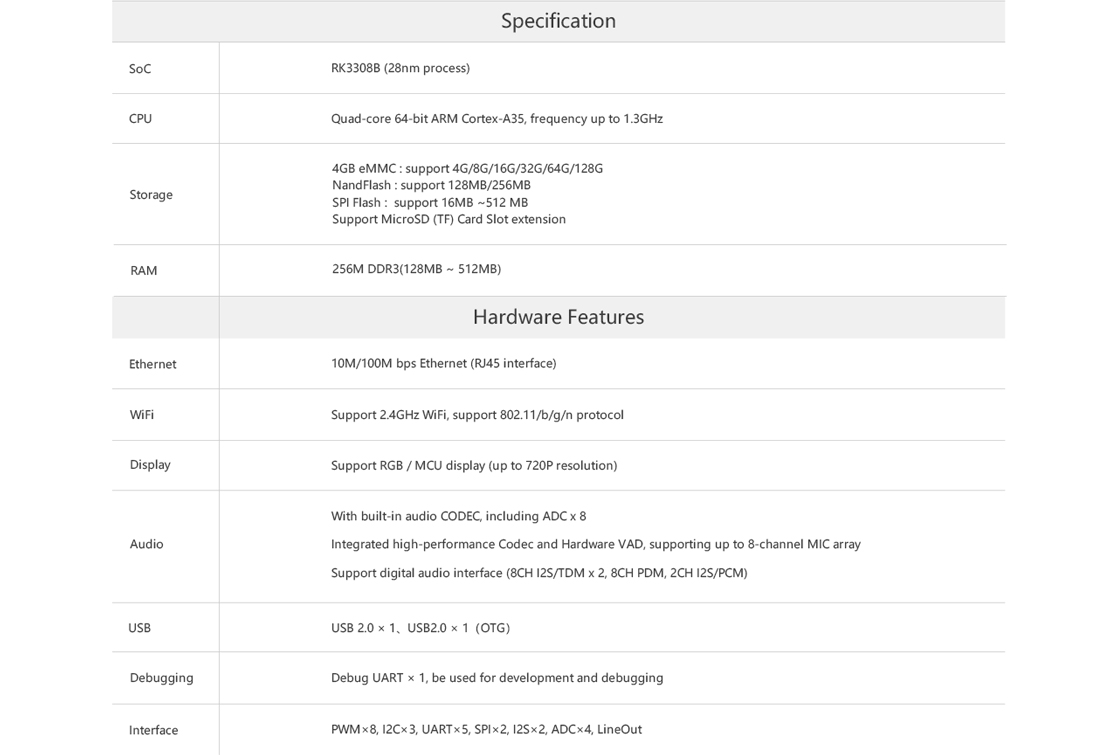Select the RAM row label
The image size is (1118, 755).
tap(143, 271)
